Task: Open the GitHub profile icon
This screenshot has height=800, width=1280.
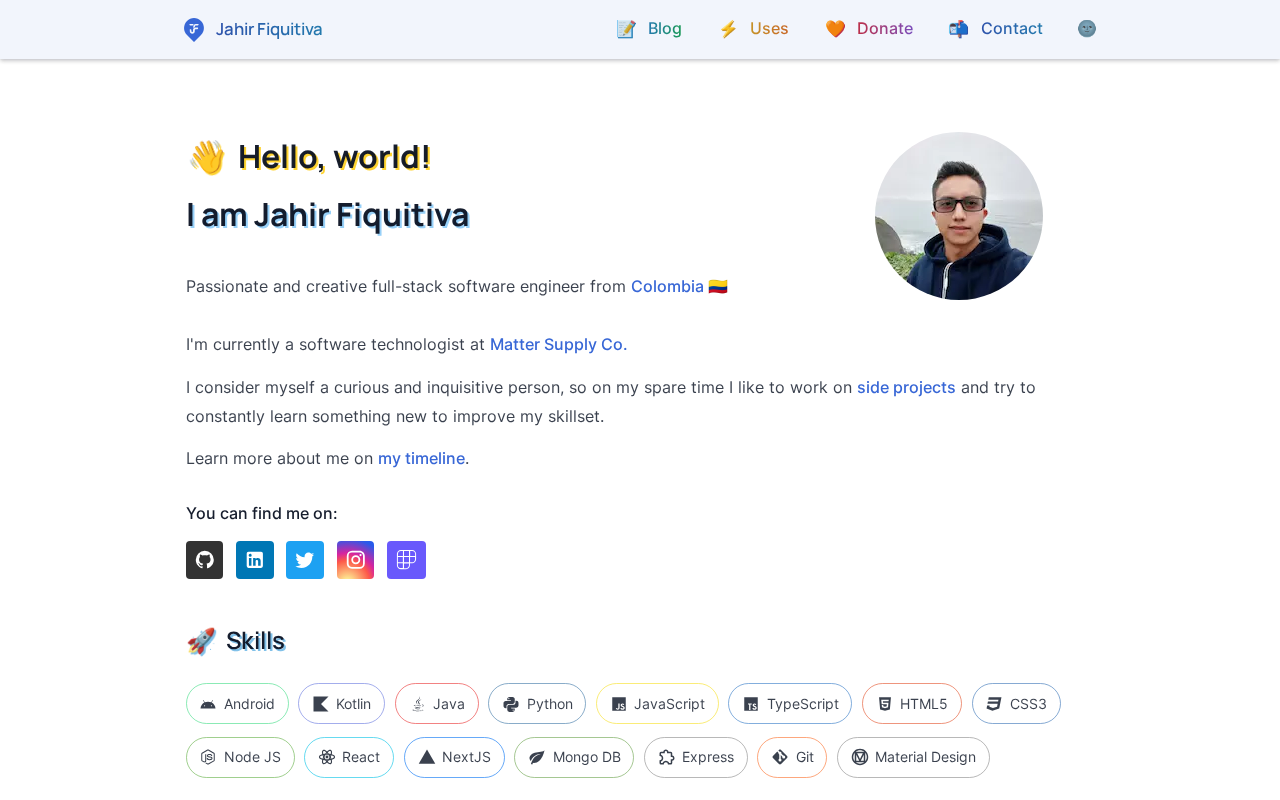Action: 204,560
